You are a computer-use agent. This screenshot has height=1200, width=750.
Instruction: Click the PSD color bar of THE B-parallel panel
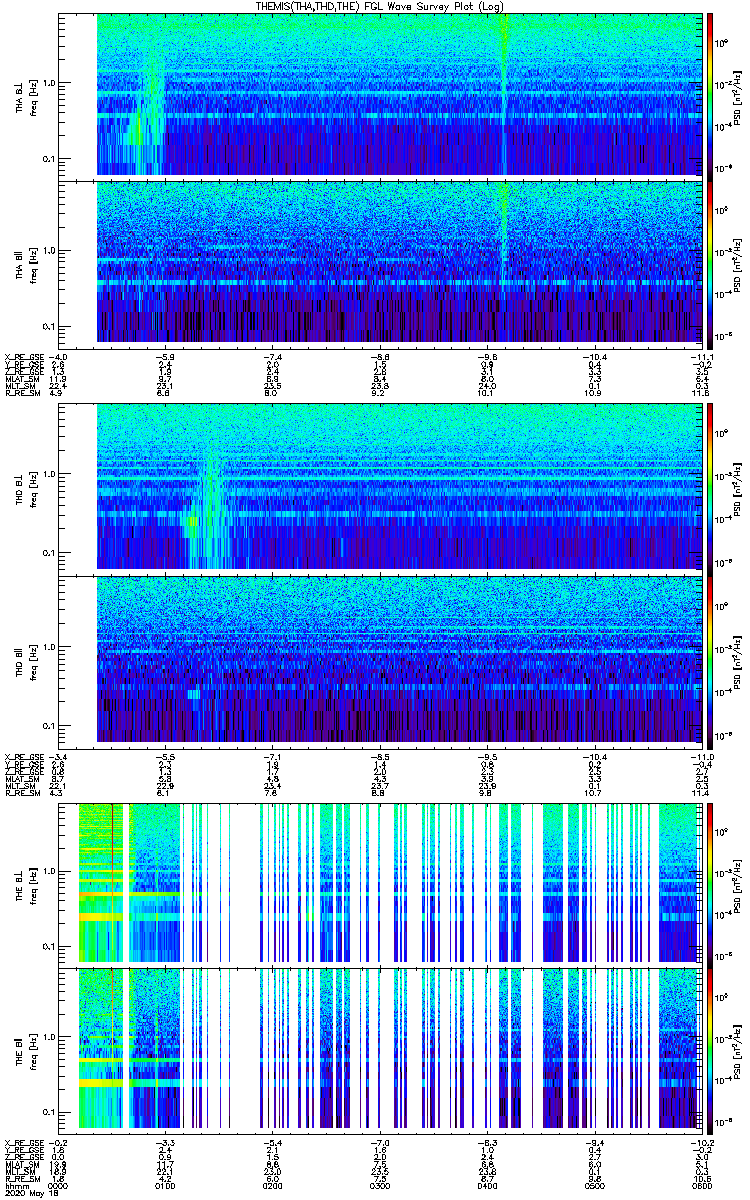(711, 1049)
